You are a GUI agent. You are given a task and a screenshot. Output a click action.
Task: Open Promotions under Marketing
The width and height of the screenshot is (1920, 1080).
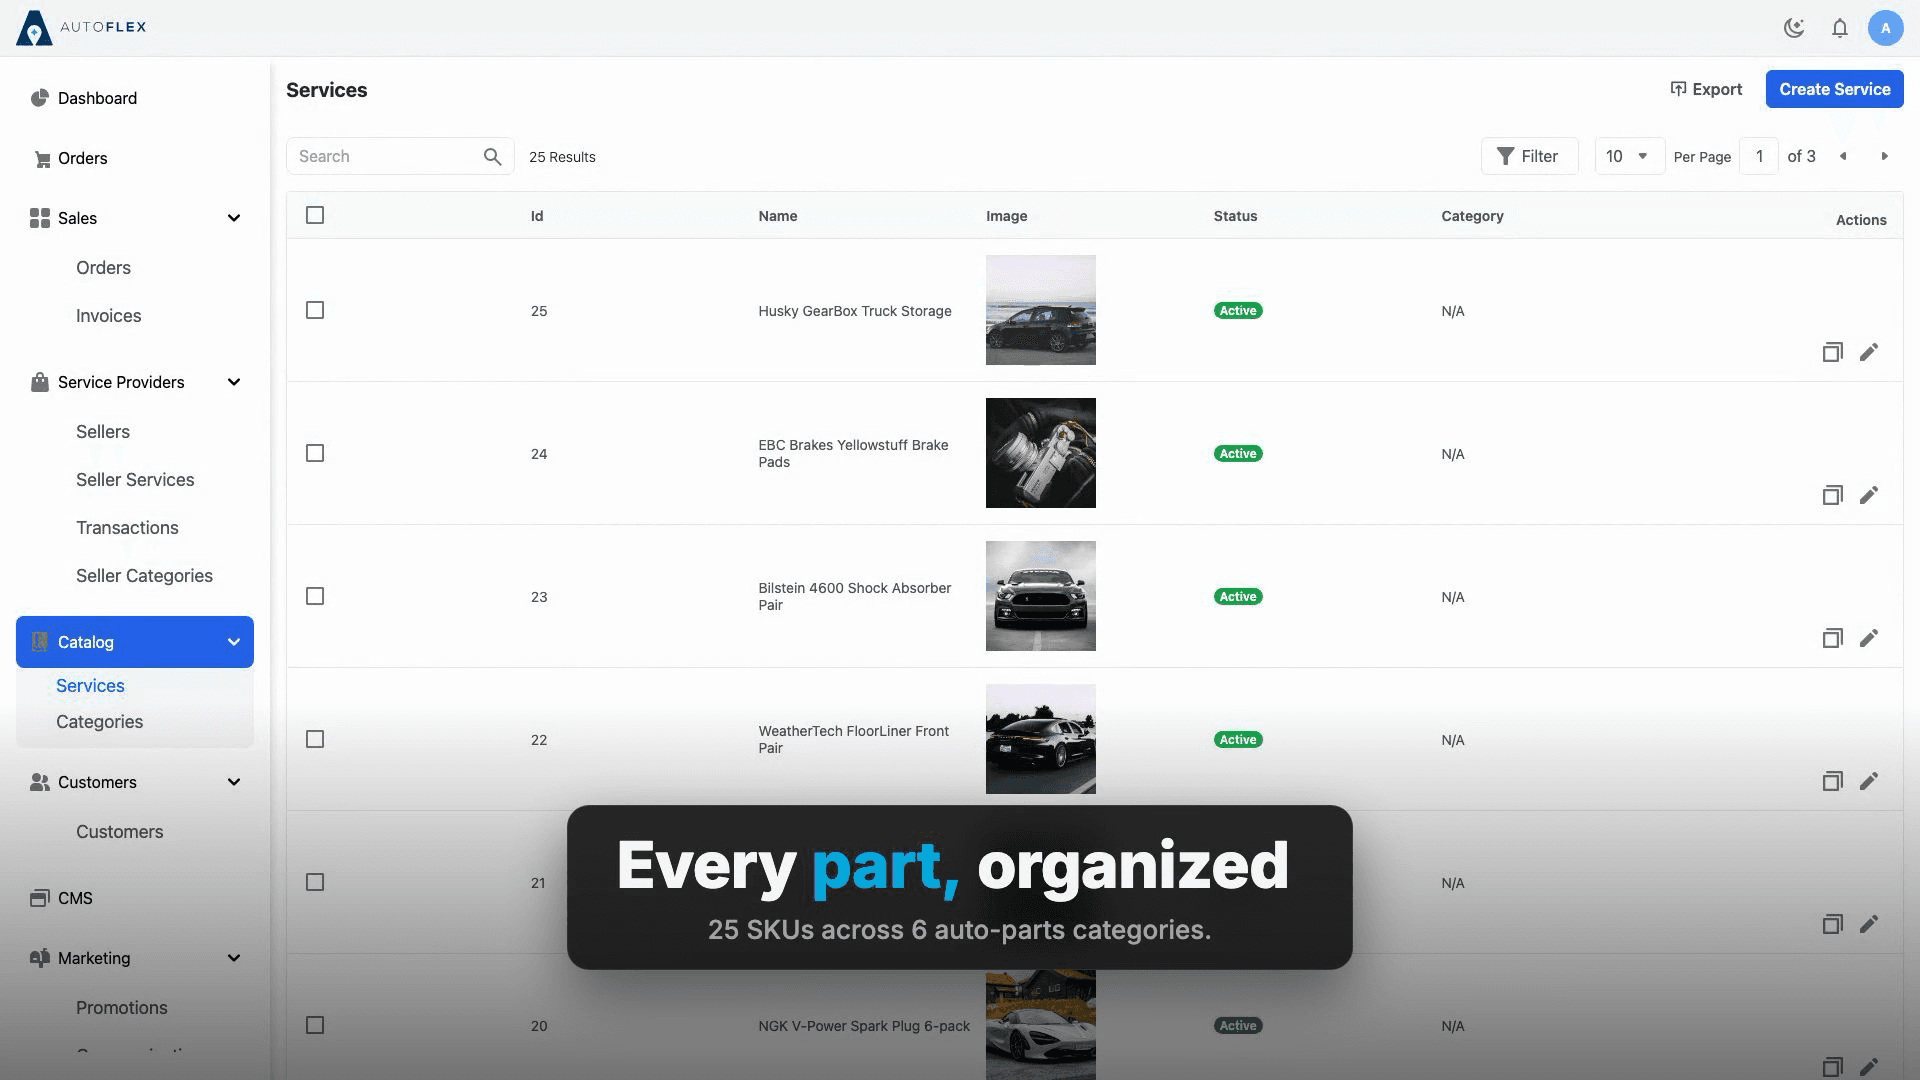pyautogui.click(x=121, y=1008)
